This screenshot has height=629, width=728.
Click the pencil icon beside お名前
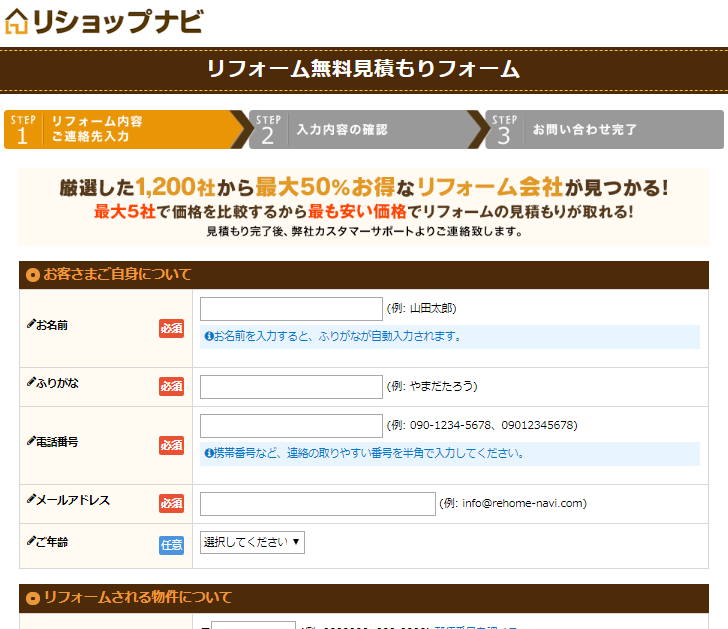(x=31, y=325)
